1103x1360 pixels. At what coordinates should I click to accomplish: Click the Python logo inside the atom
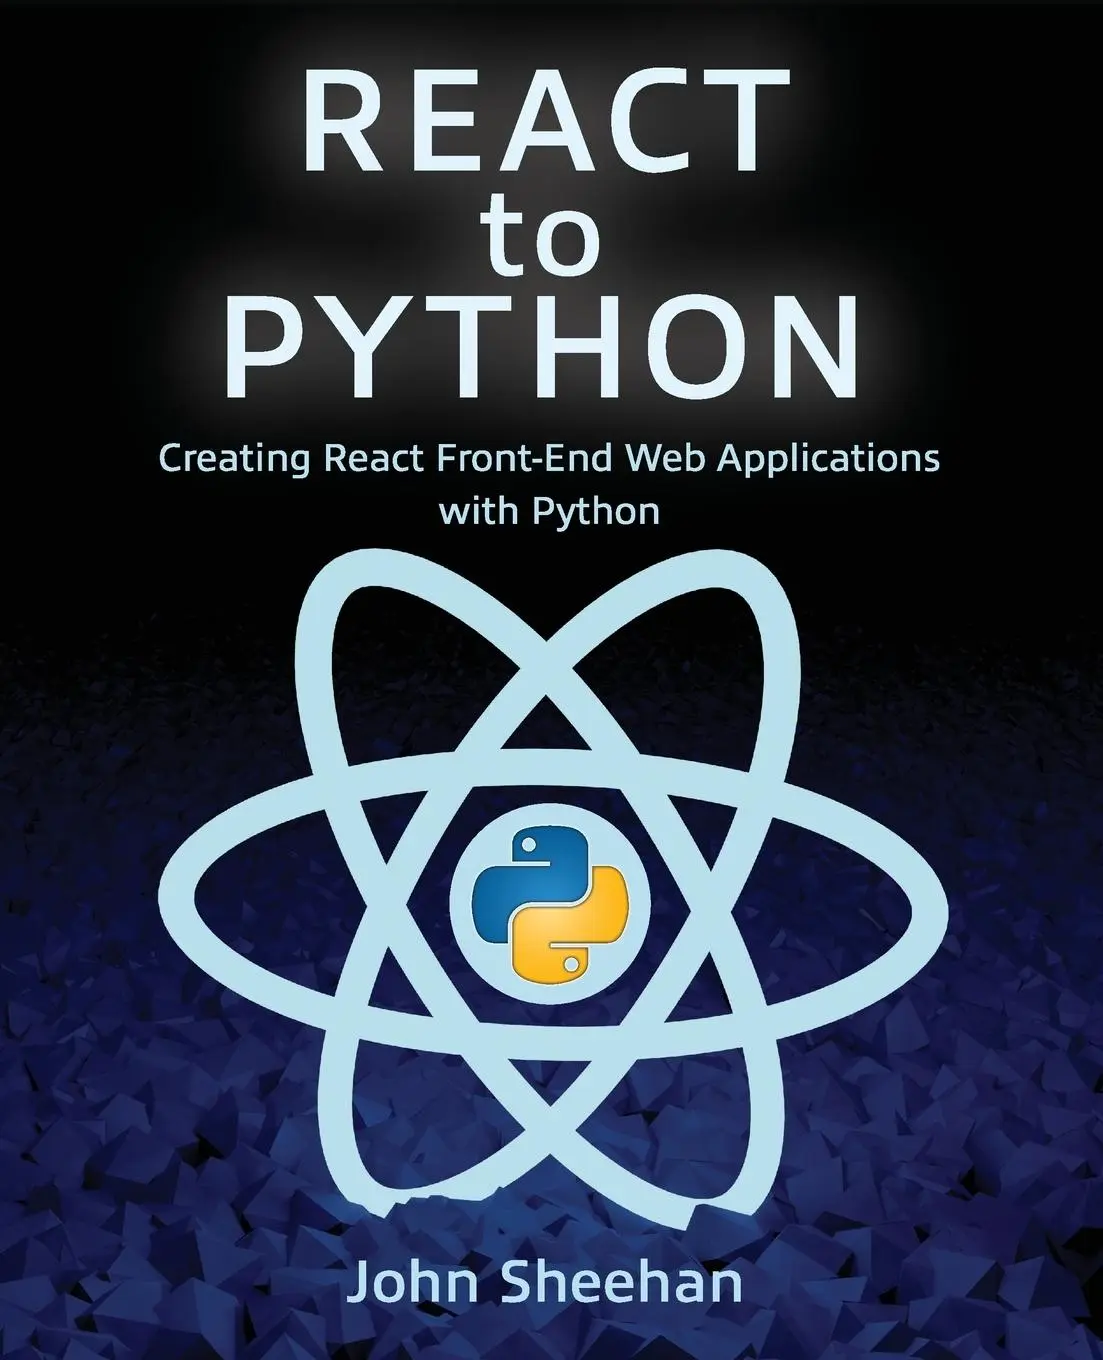[551, 904]
